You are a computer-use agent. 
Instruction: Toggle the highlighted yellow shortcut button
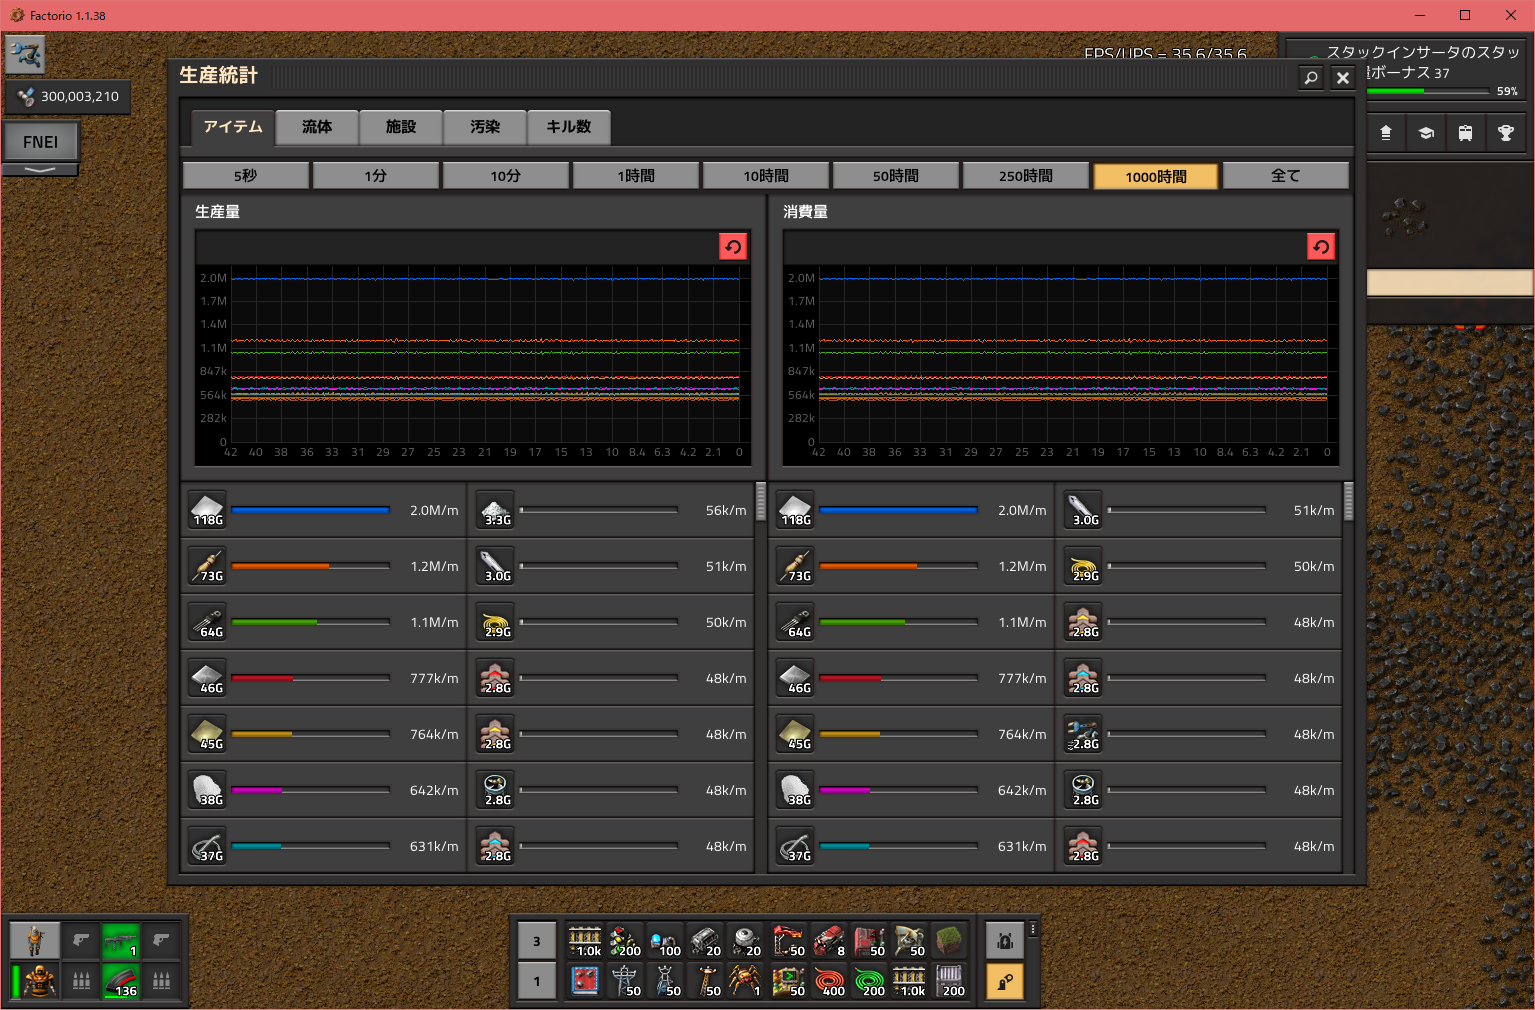(1005, 981)
